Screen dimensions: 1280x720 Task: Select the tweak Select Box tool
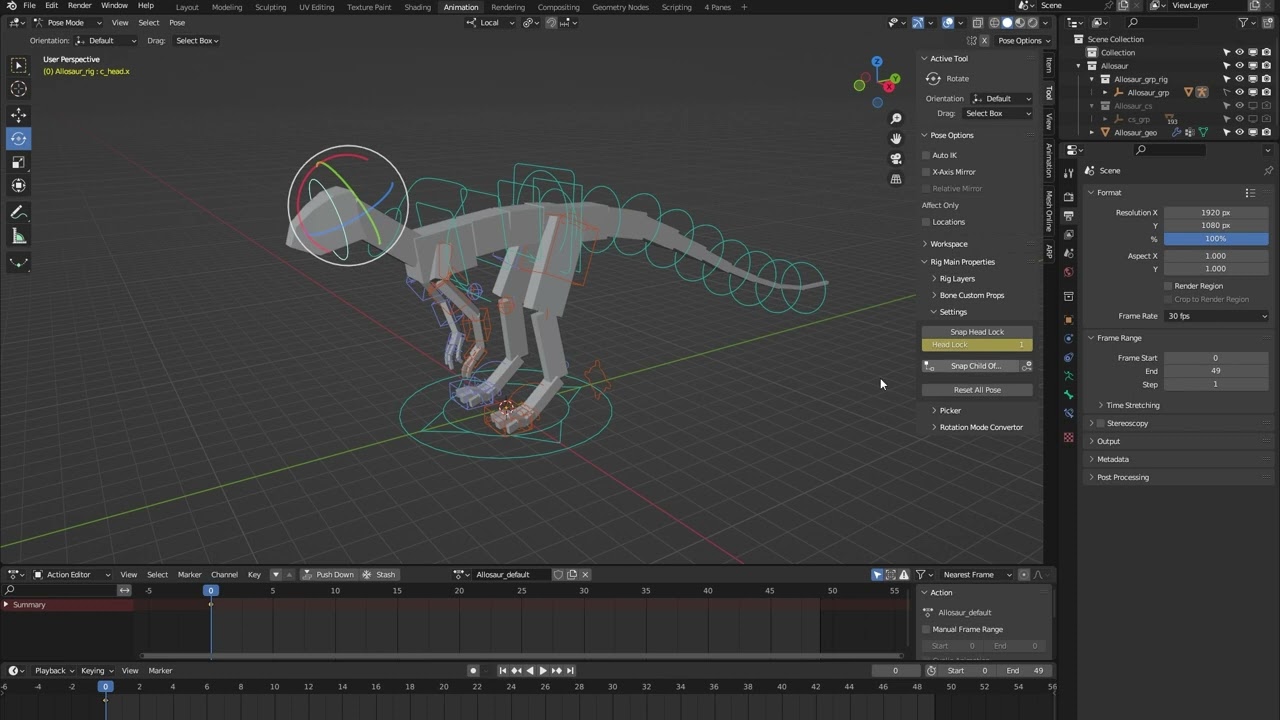click(x=18, y=65)
